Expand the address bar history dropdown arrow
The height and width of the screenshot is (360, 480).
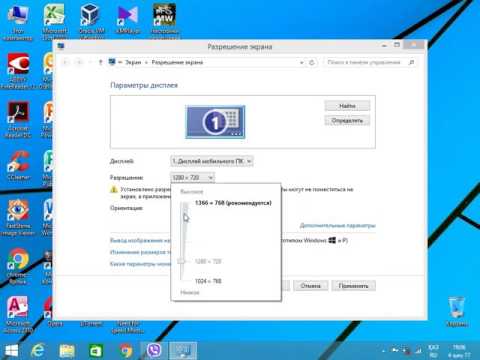pos(301,62)
